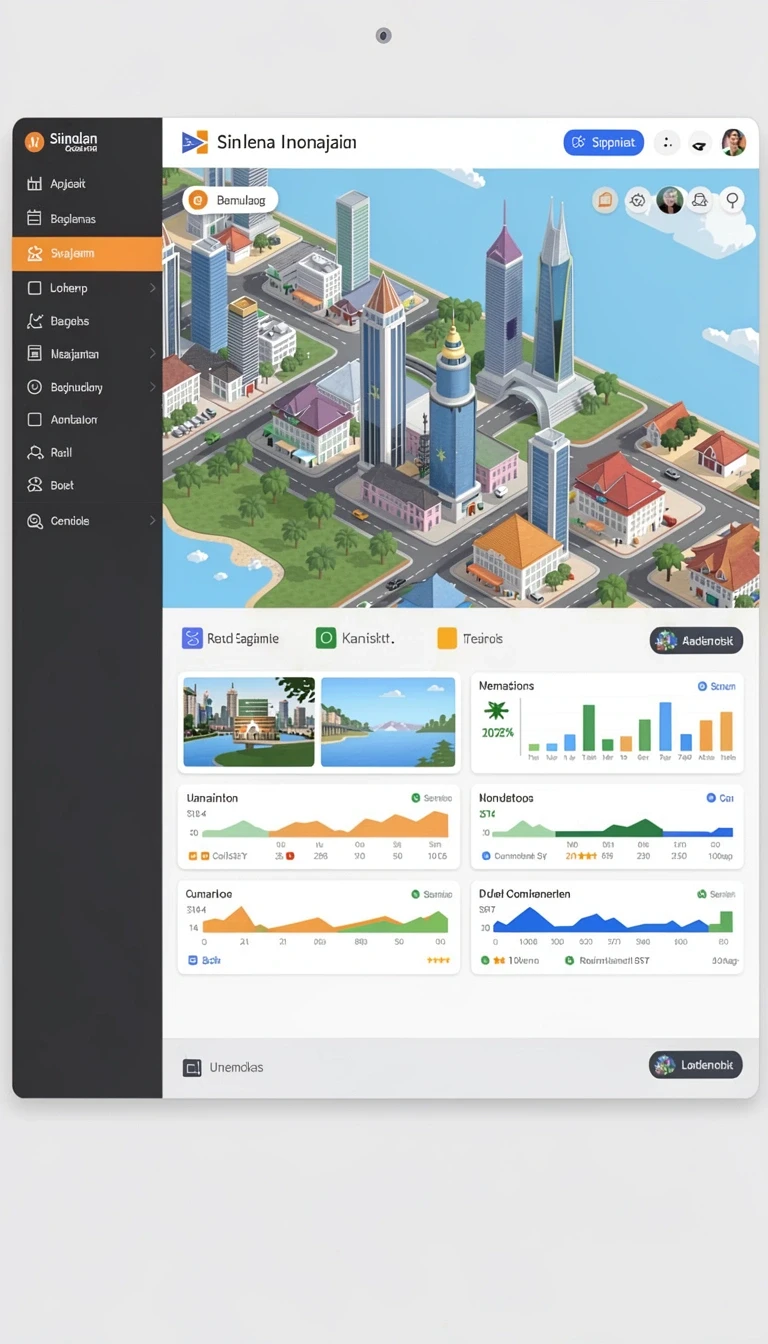
Task: Click the dark Lotdenobit footer button
Action: pos(696,1065)
